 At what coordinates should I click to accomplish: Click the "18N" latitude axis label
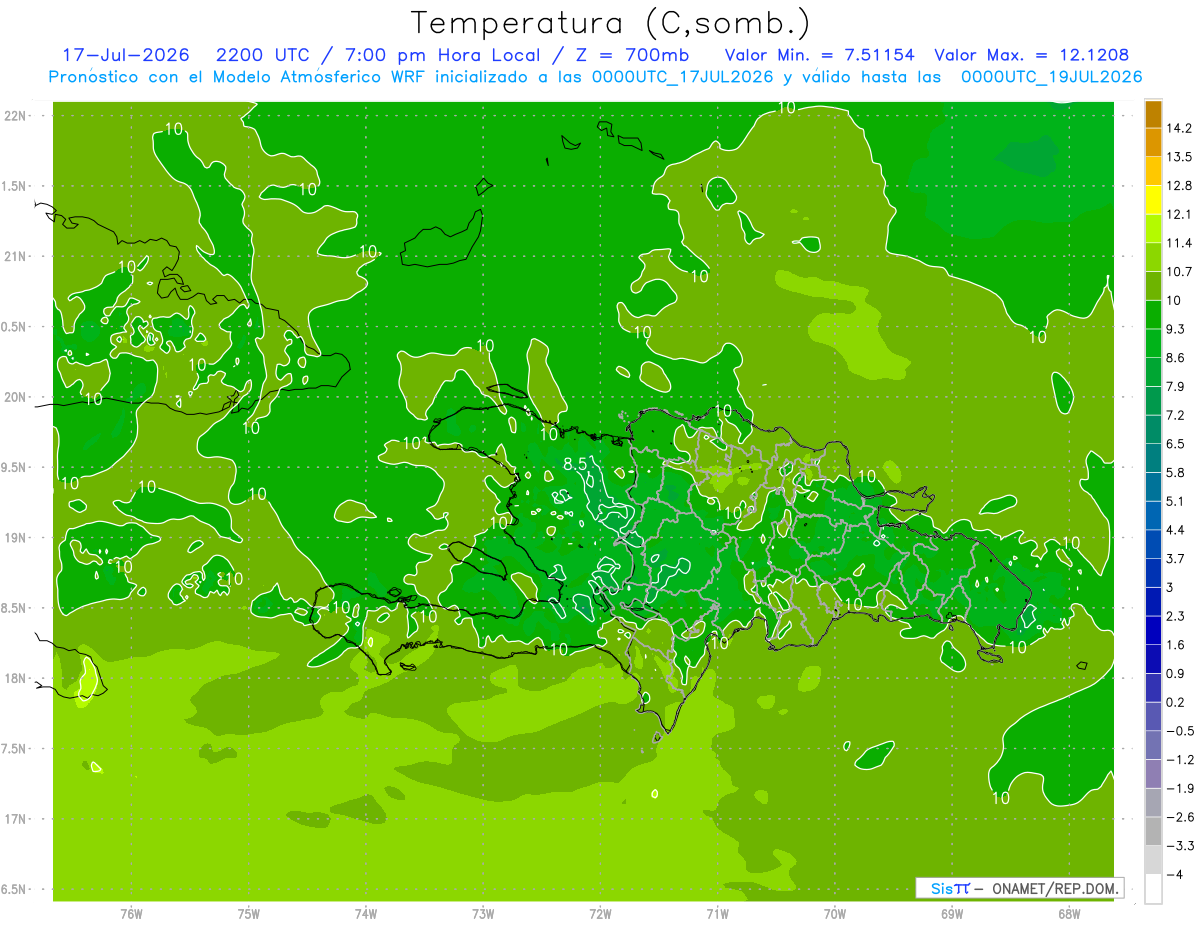16,678
